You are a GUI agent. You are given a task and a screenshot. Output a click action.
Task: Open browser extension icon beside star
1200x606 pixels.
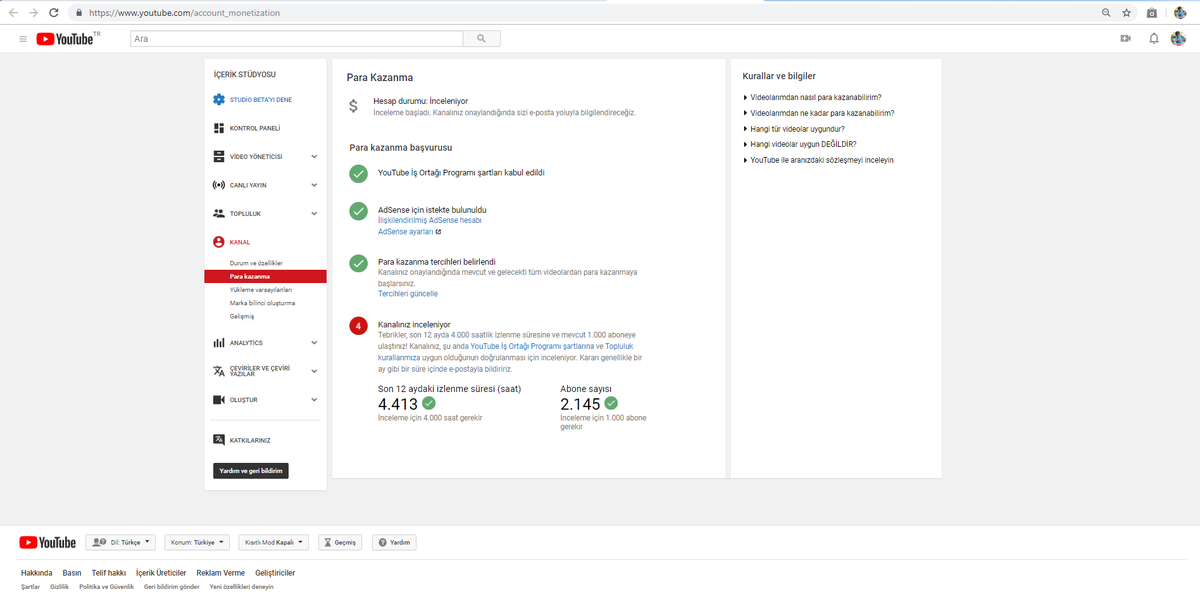pyautogui.click(x=1152, y=13)
